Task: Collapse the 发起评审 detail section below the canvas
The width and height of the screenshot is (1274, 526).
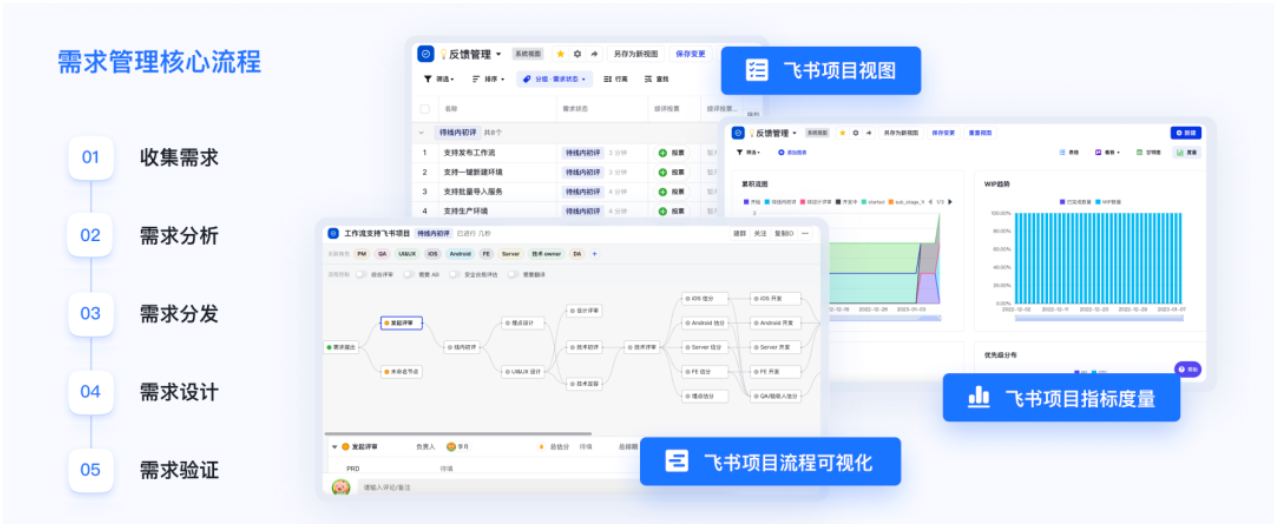Action: coord(335,447)
